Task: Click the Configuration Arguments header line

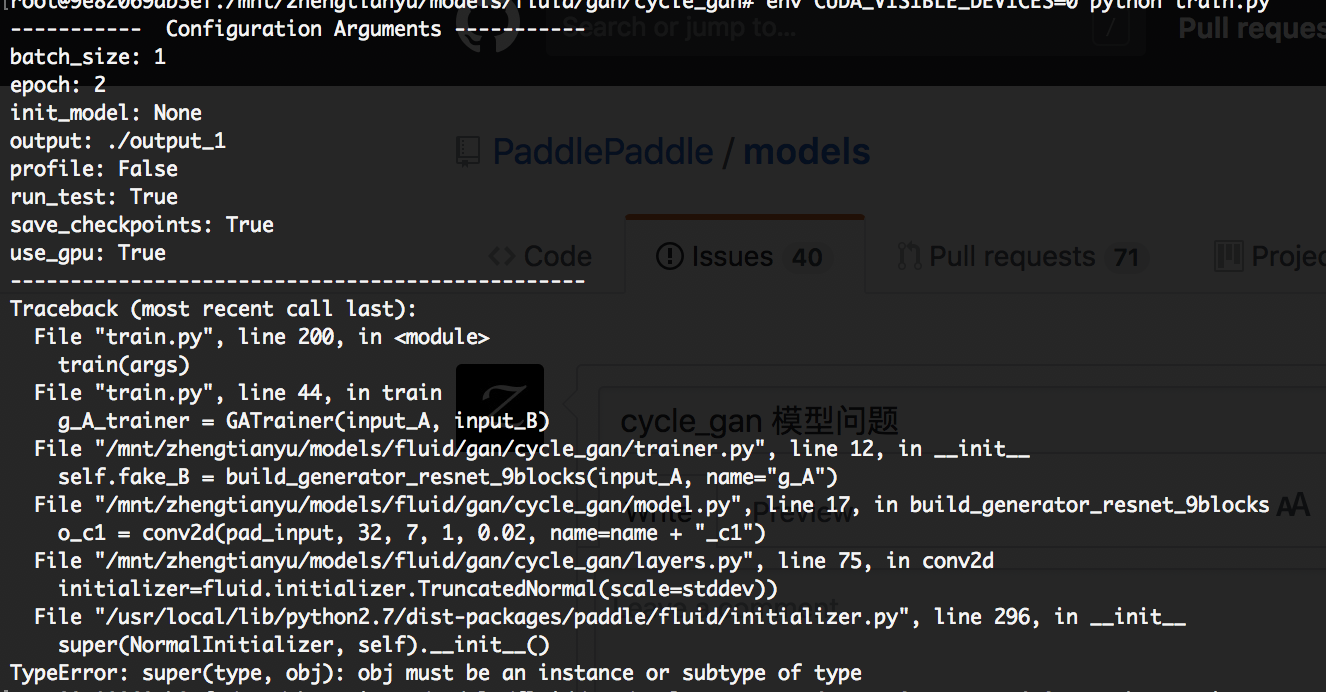Action: click(297, 29)
